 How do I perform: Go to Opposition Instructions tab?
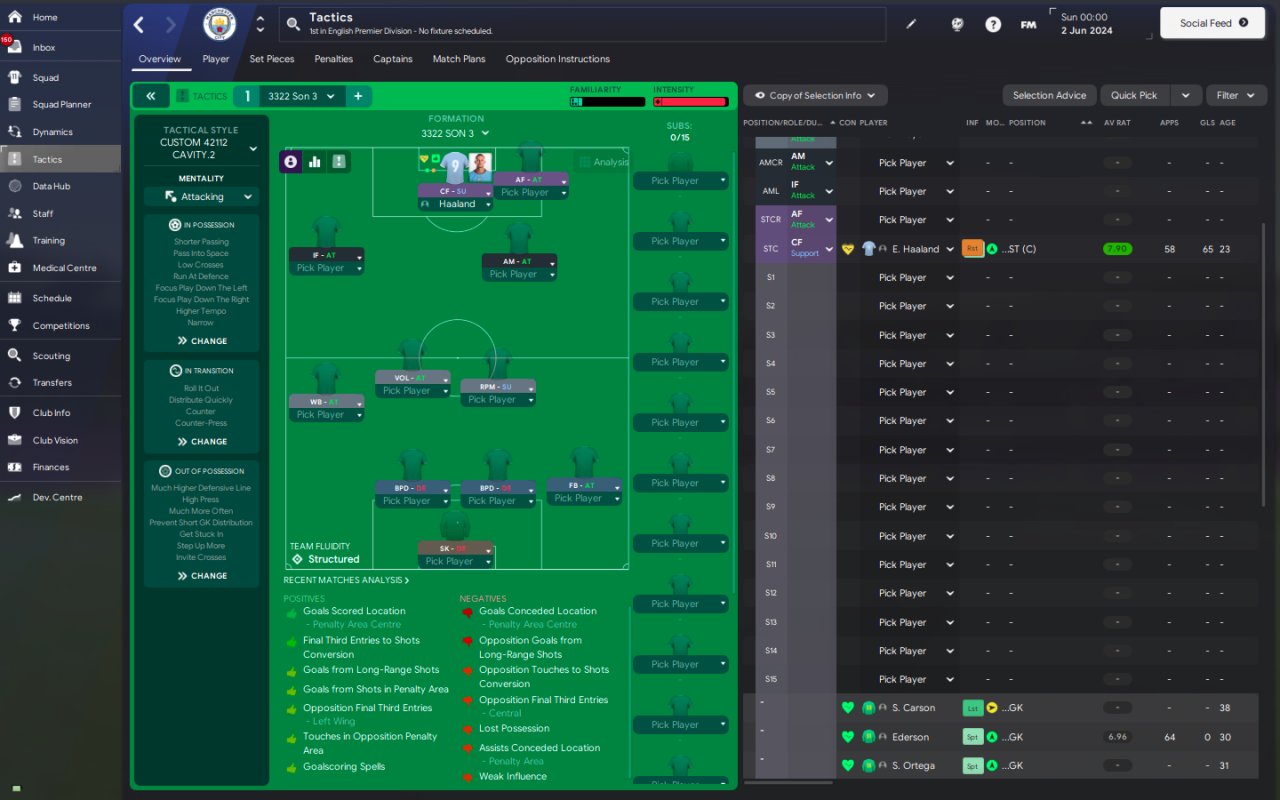[558, 59]
